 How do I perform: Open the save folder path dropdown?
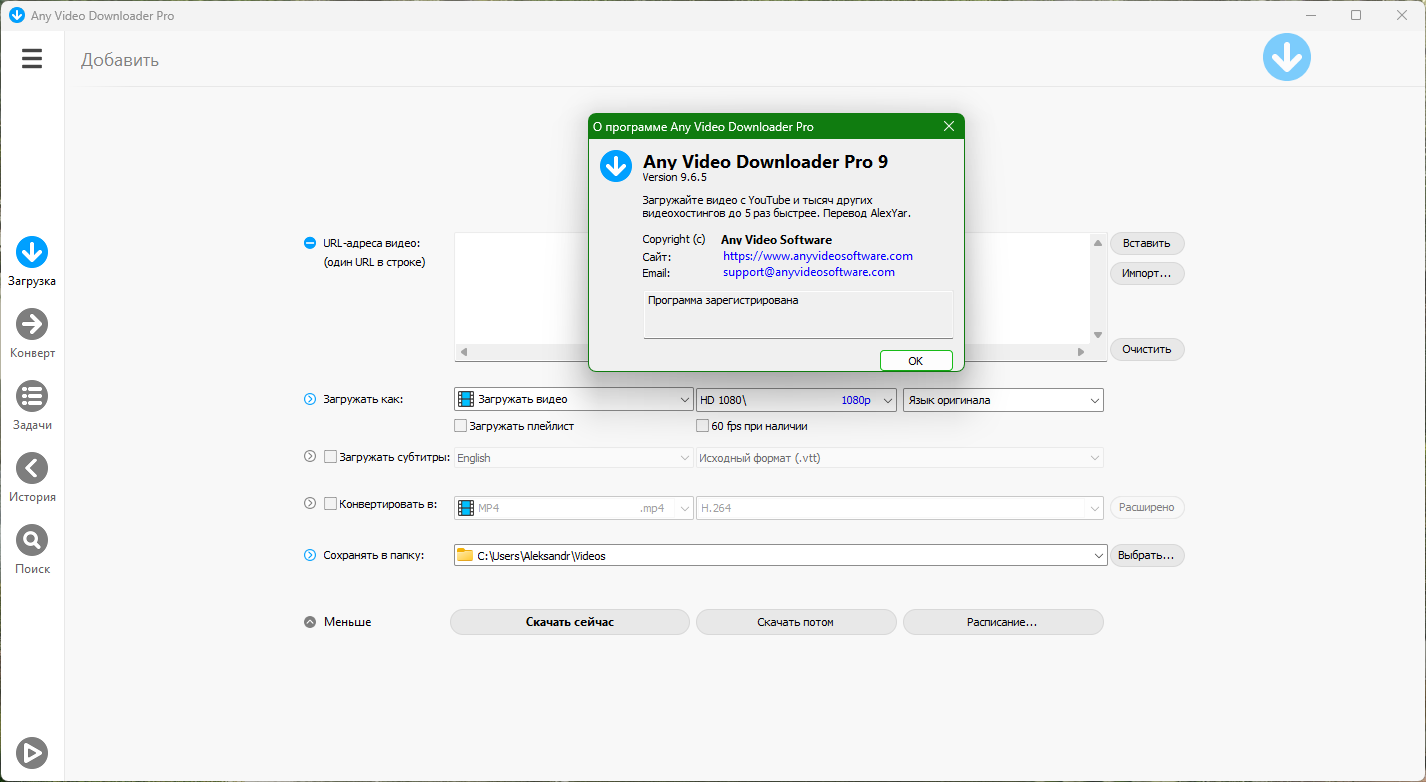tap(781, 555)
